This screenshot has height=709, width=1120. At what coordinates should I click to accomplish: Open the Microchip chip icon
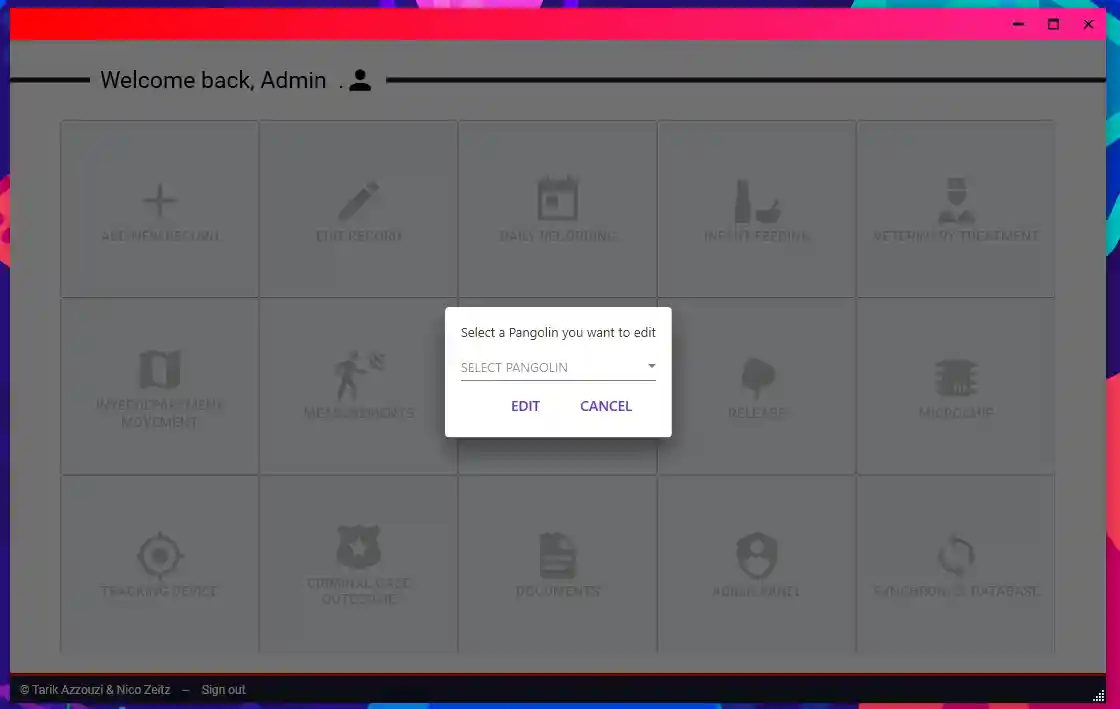(x=956, y=377)
